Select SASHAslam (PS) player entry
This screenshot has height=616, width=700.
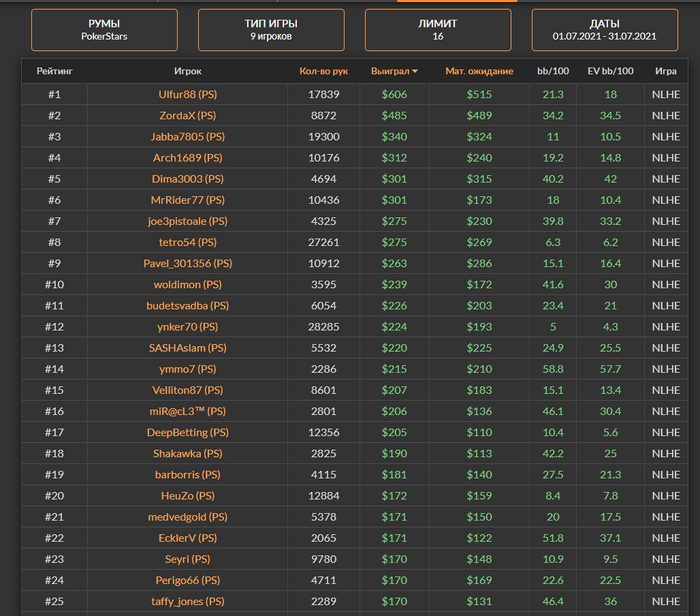[187, 348]
